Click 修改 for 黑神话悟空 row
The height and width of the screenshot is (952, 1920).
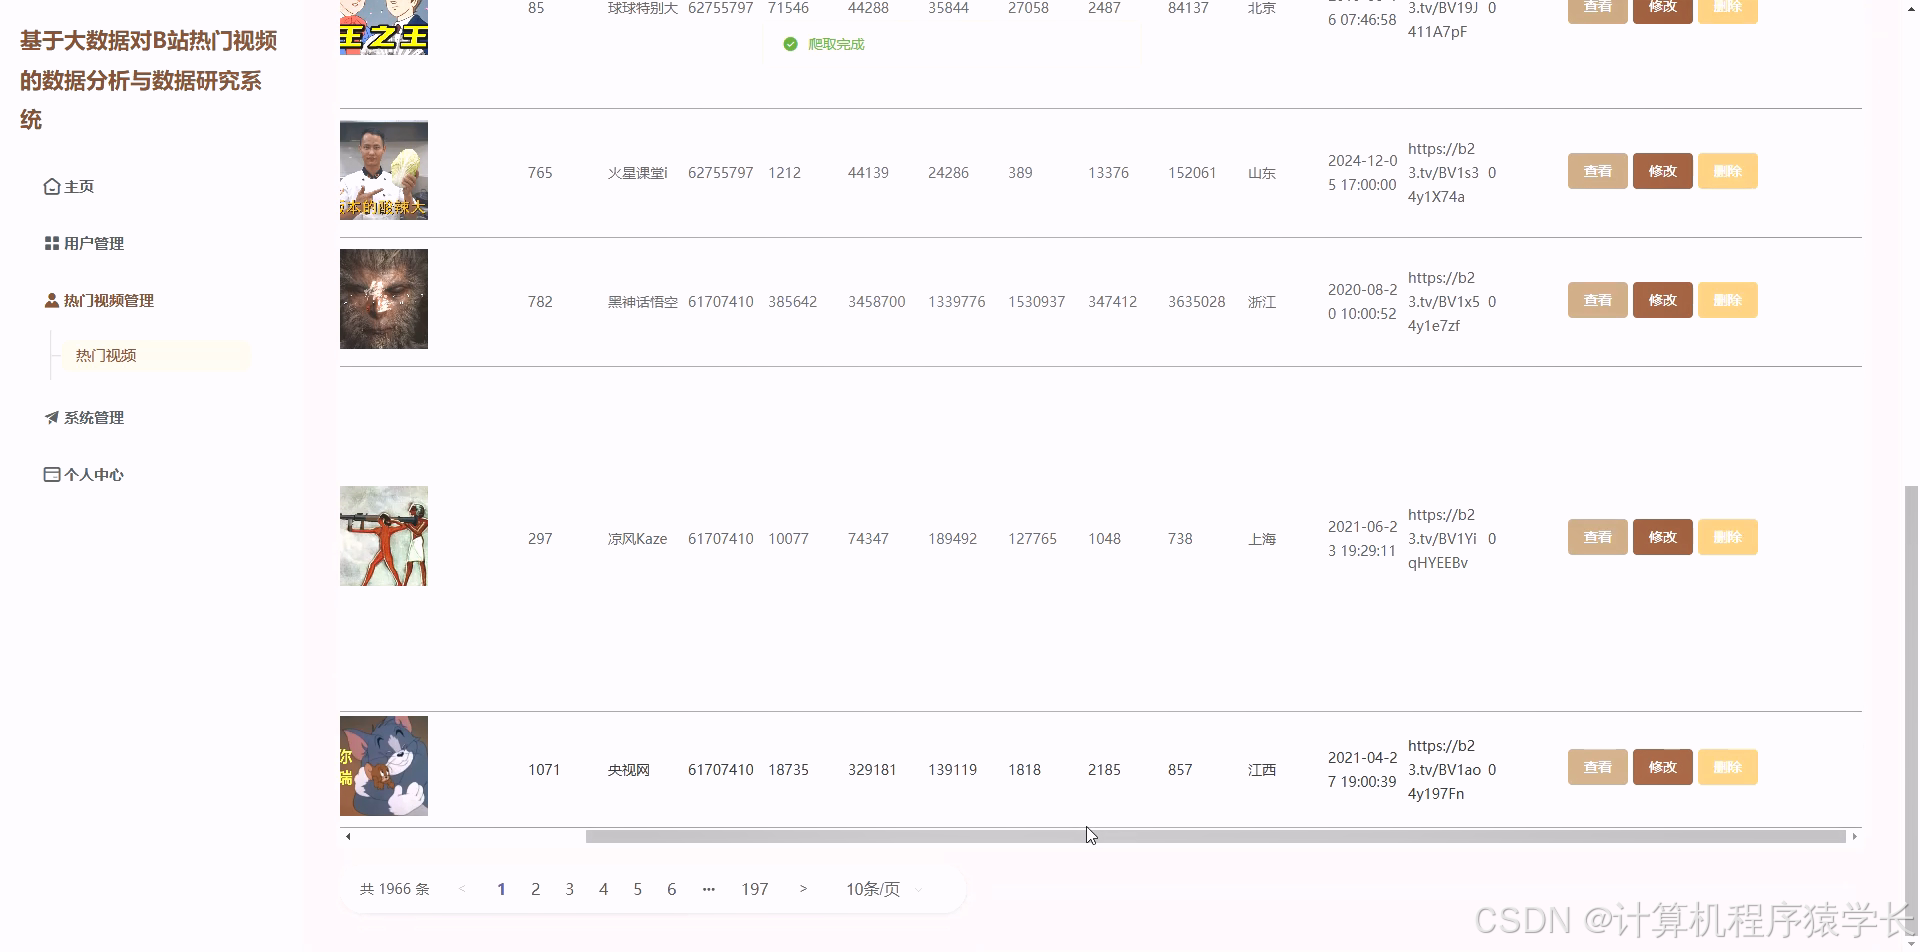pyautogui.click(x=1662, y=300)
